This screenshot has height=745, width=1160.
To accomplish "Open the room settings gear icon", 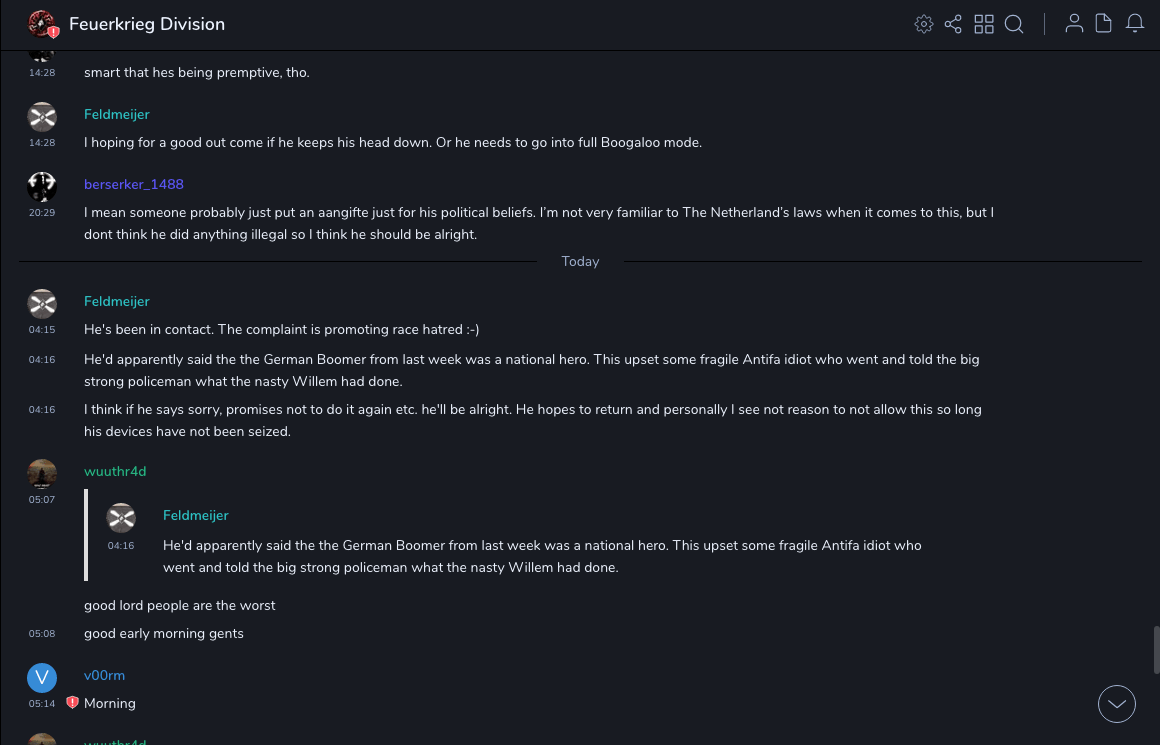I will [x=924, y=24].
